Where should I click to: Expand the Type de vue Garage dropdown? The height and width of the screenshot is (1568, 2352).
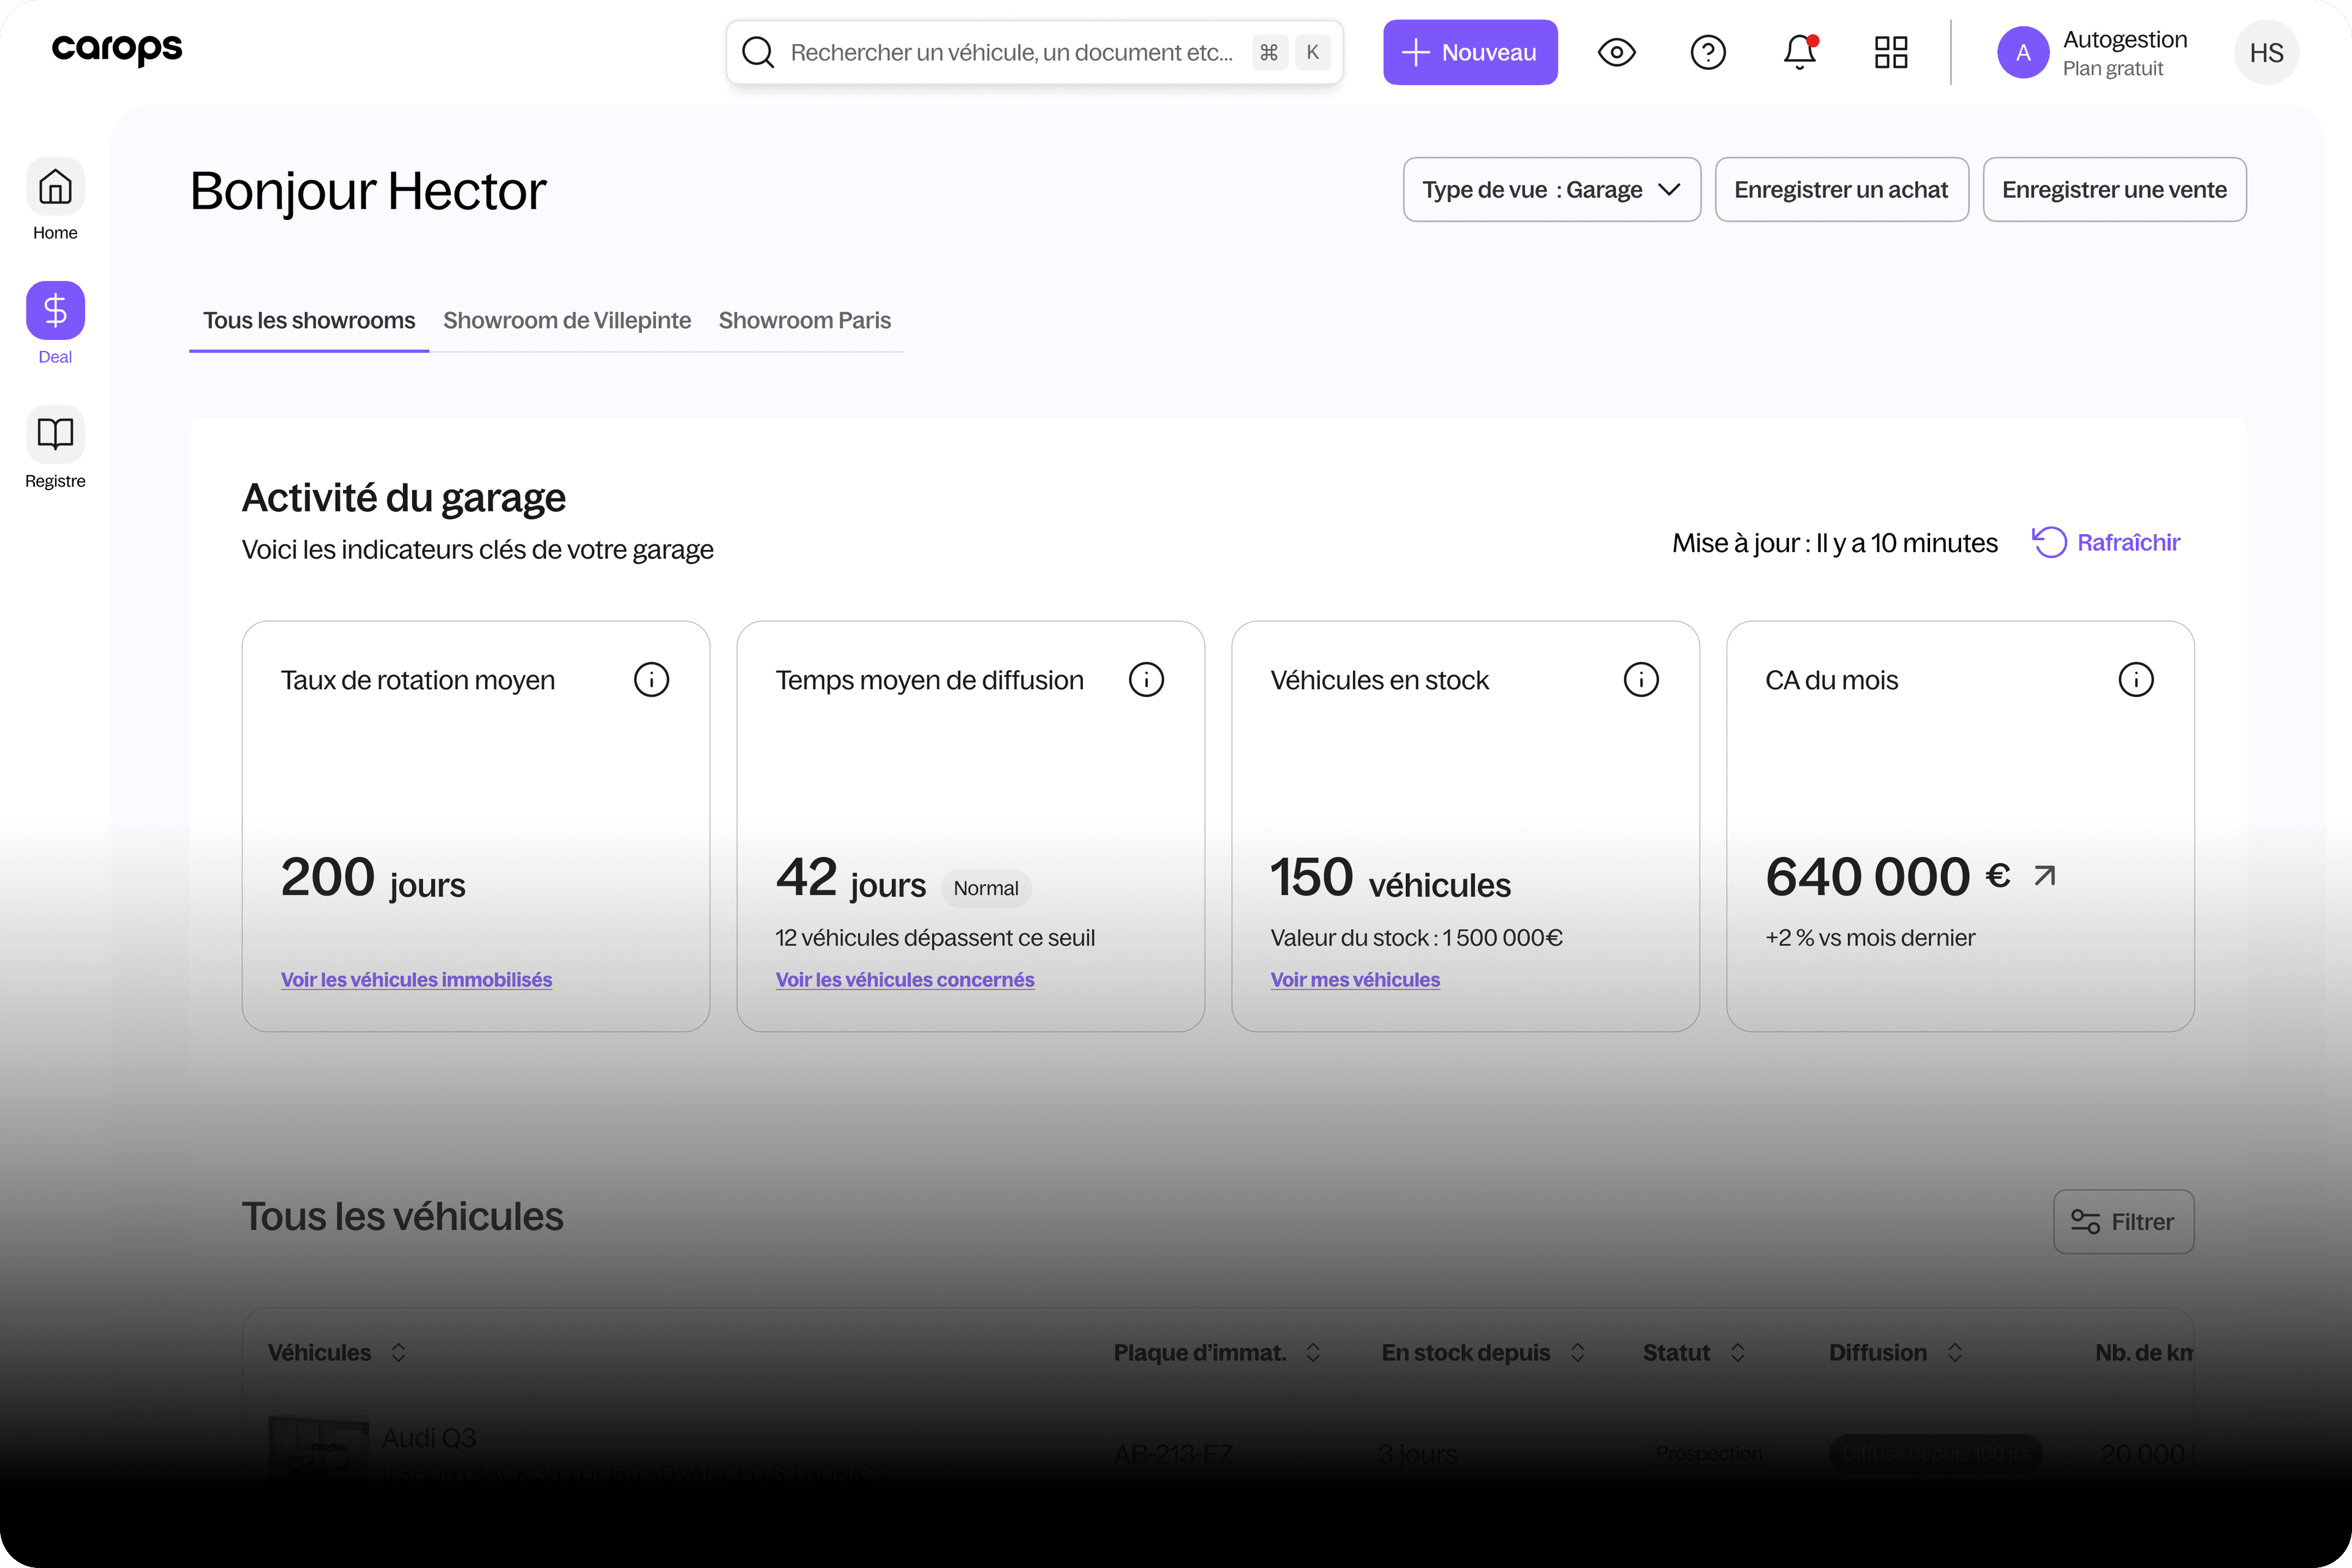click(1551, 189)
